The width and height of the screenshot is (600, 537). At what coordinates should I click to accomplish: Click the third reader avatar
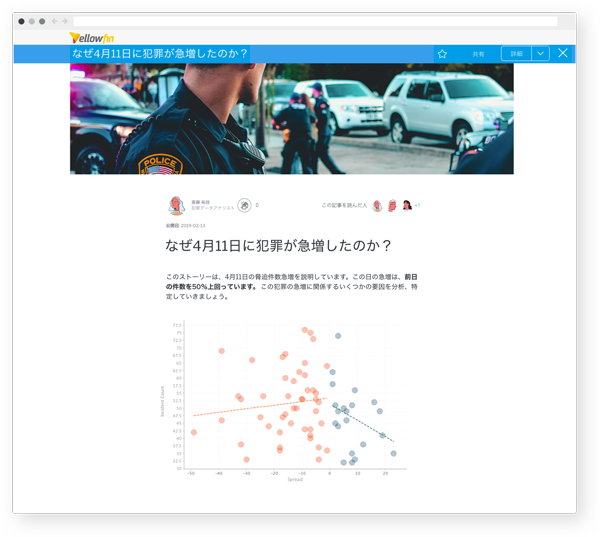(406, 206)
